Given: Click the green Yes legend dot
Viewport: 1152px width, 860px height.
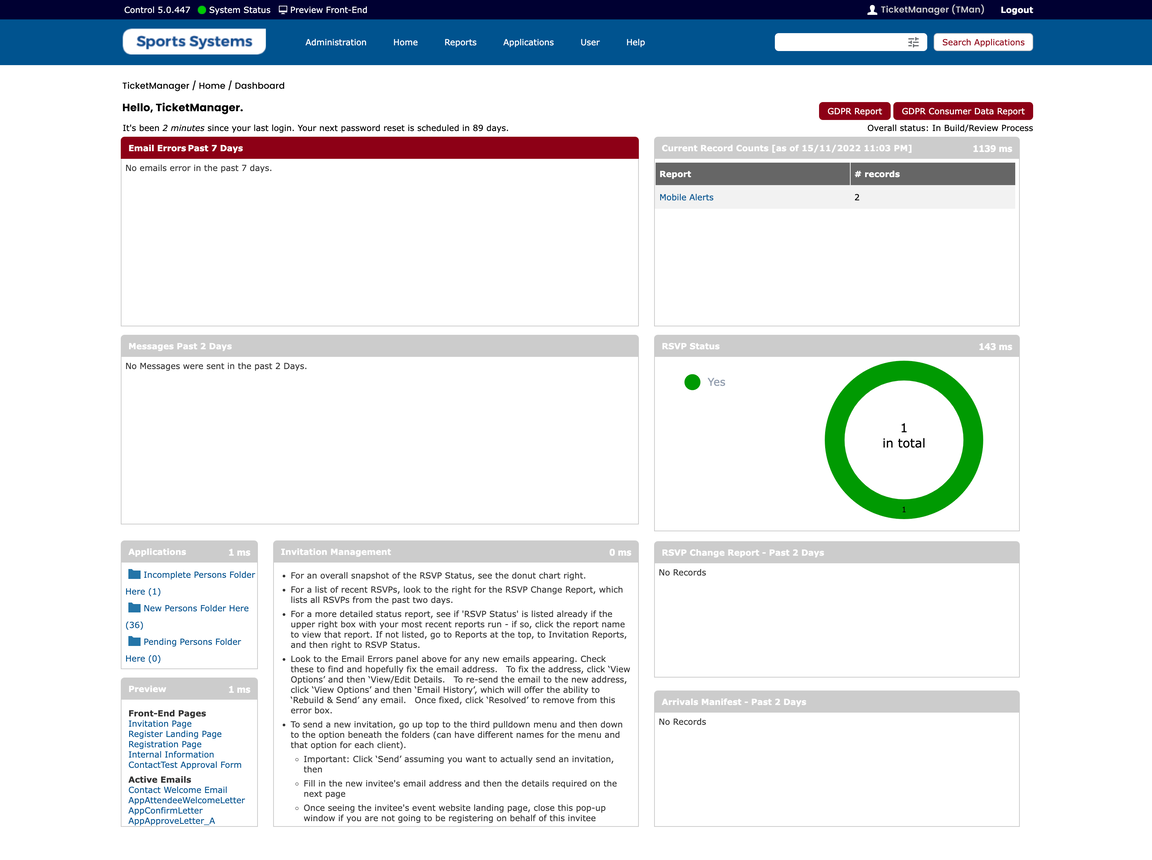Looking at the screenshot, I should [x=691, y=382].
